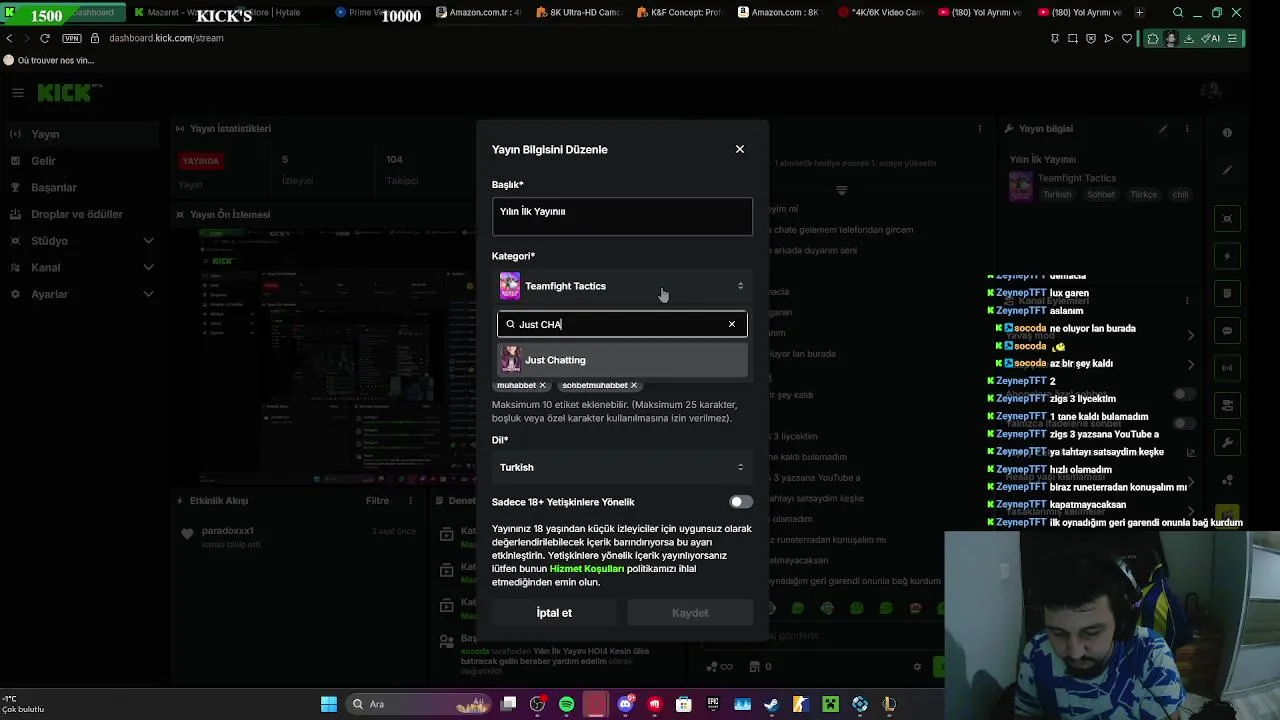Go back in browser history
This screenshot has width=1280, height=720.
9,38
